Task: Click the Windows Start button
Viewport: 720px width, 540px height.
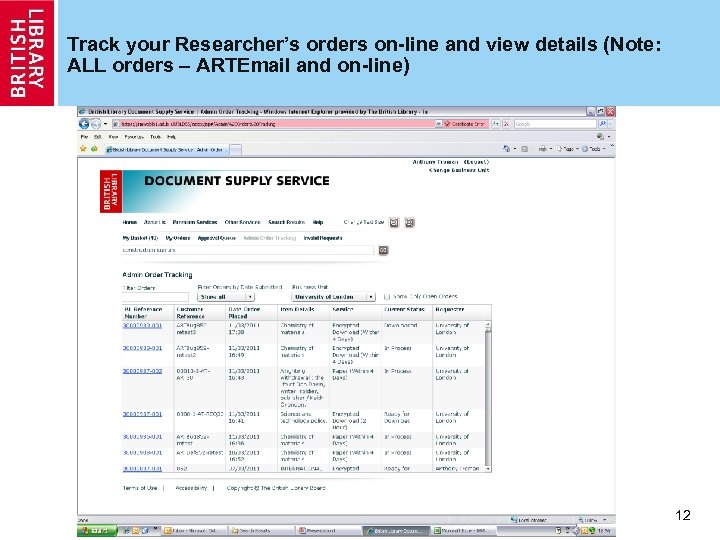Action: [x=97, y=531]
